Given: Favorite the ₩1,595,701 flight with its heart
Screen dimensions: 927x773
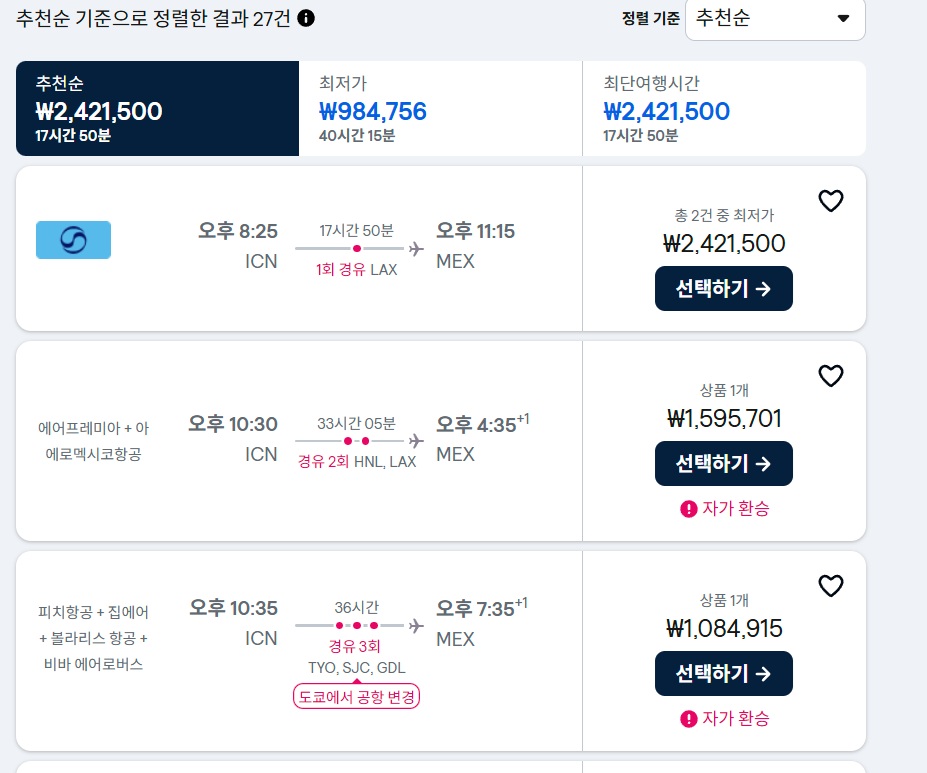Looking at the screenshot, I should (830, 376).
